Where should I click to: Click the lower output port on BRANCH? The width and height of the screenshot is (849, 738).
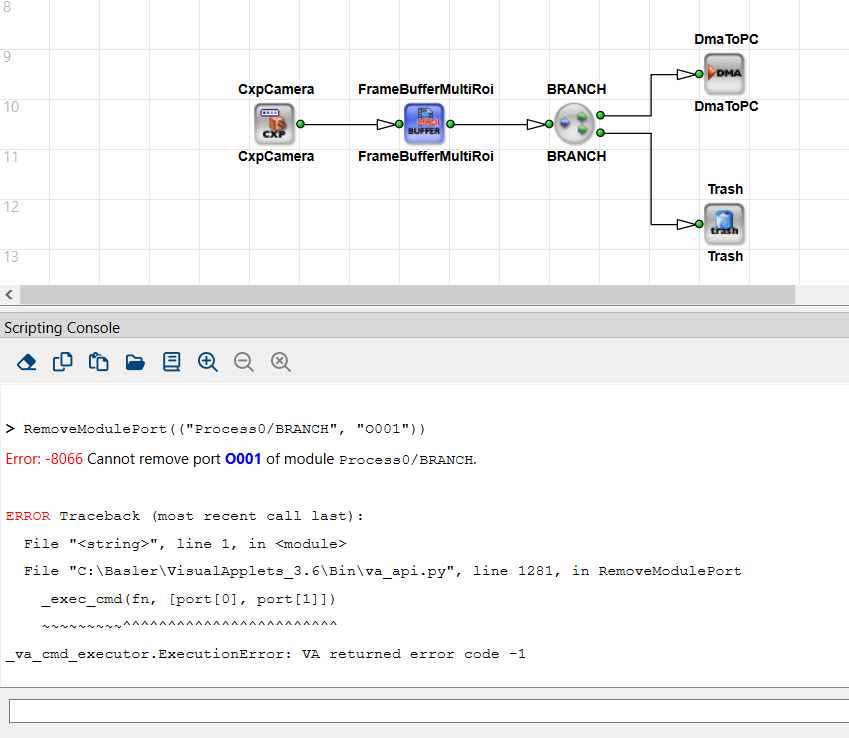[x=600, y=133]
